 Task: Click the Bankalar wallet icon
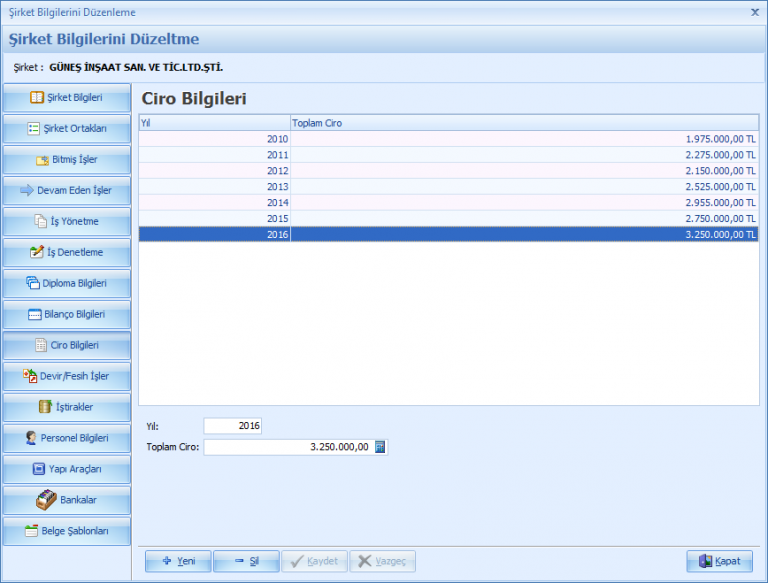[x=44, y=500]
